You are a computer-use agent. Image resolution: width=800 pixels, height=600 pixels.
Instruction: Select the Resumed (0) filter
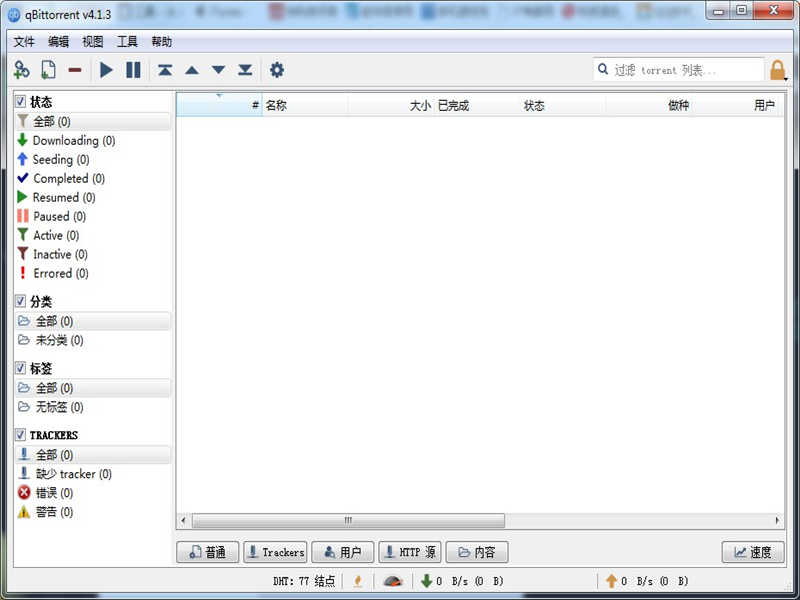(93, 197)
